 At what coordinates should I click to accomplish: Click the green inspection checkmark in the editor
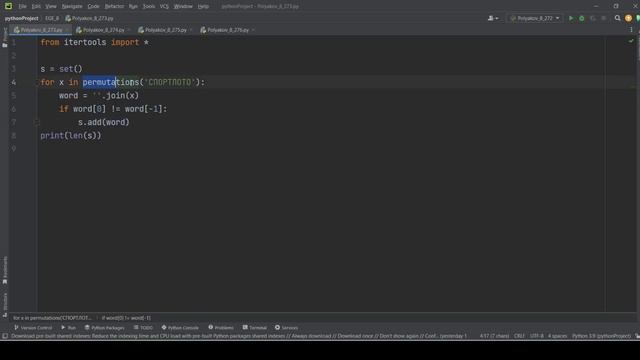(x=631, y=41)
